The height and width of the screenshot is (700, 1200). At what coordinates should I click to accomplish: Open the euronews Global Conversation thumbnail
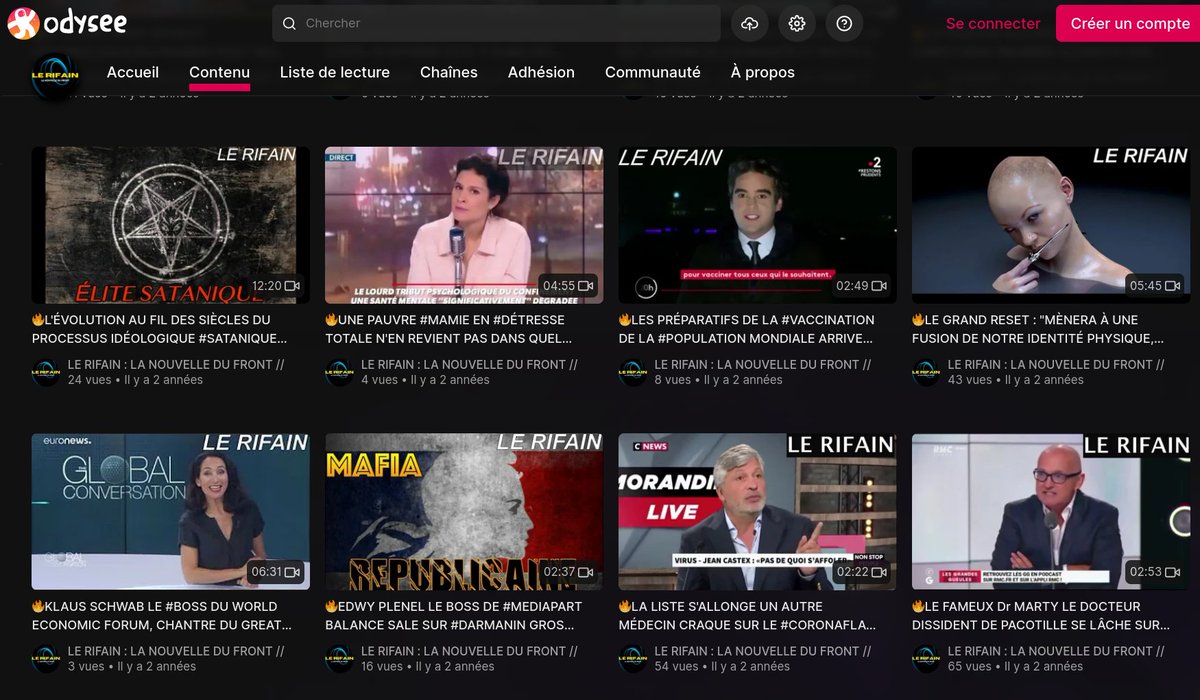[171, 511]
